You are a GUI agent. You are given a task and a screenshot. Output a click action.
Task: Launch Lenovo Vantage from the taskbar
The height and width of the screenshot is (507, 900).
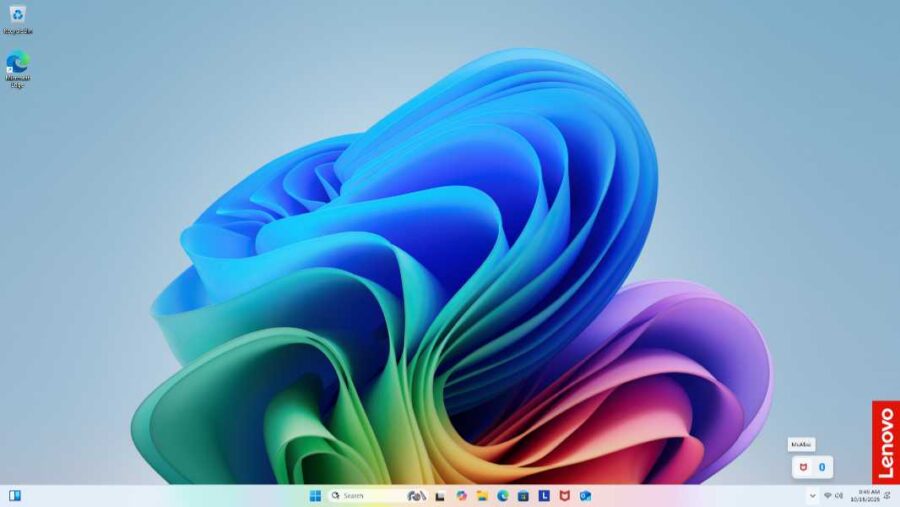coord(544,496)
